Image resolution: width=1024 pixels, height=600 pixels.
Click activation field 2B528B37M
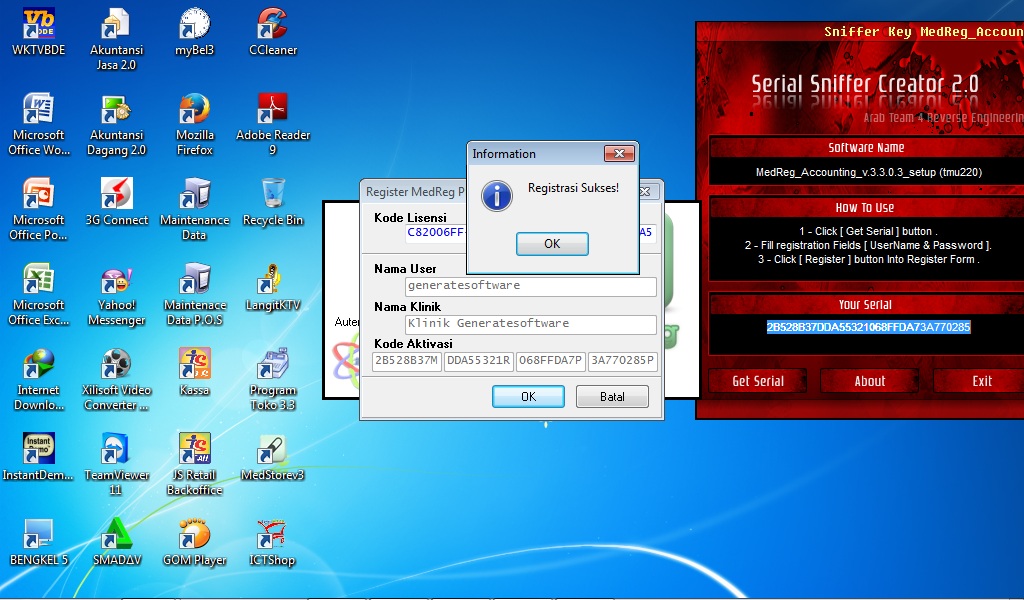click(407, 361)
